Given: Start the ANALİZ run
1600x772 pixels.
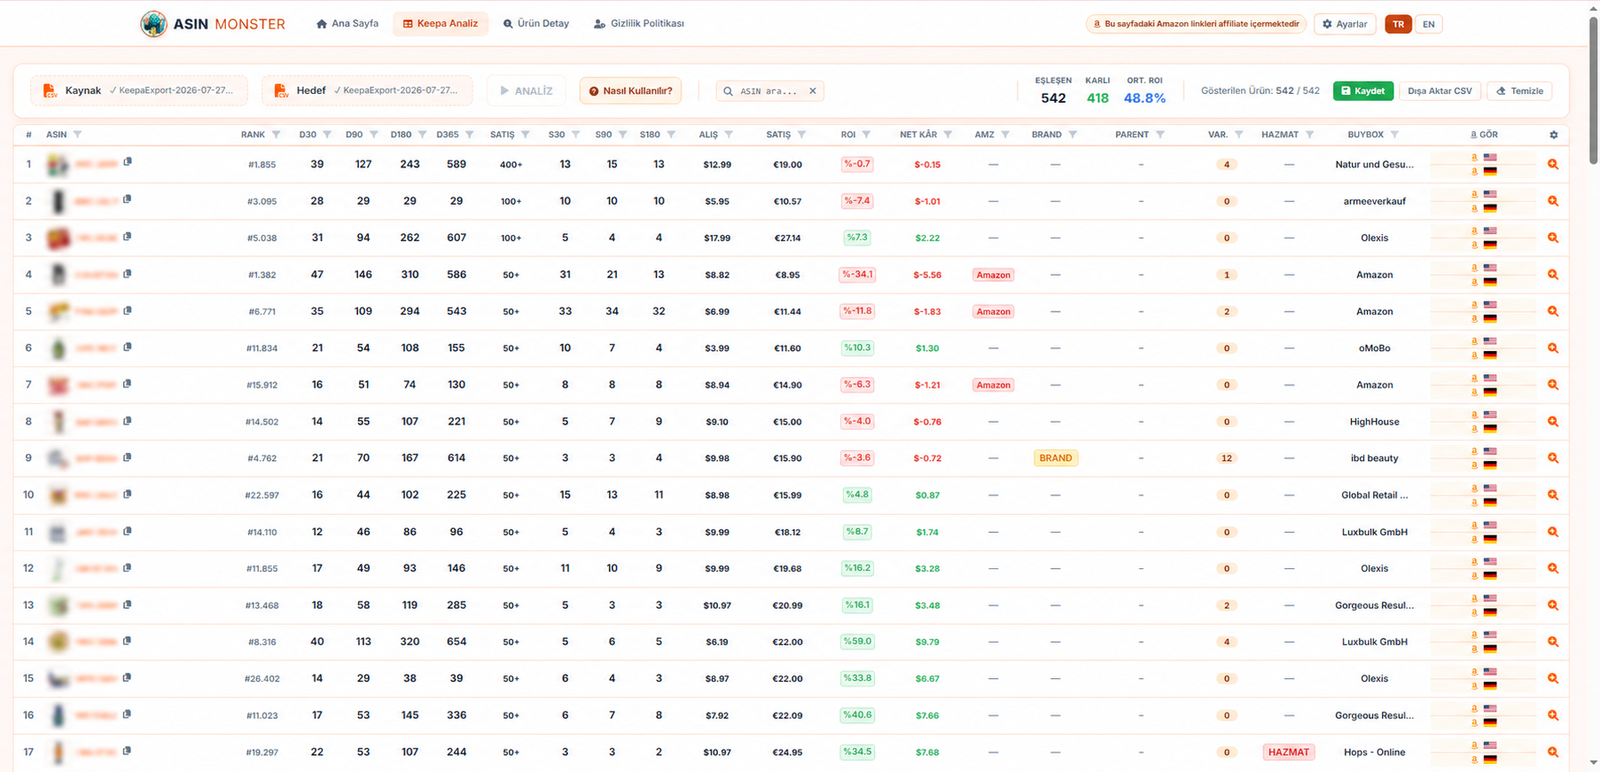Looking at the screenshot, I should (526, 91).
